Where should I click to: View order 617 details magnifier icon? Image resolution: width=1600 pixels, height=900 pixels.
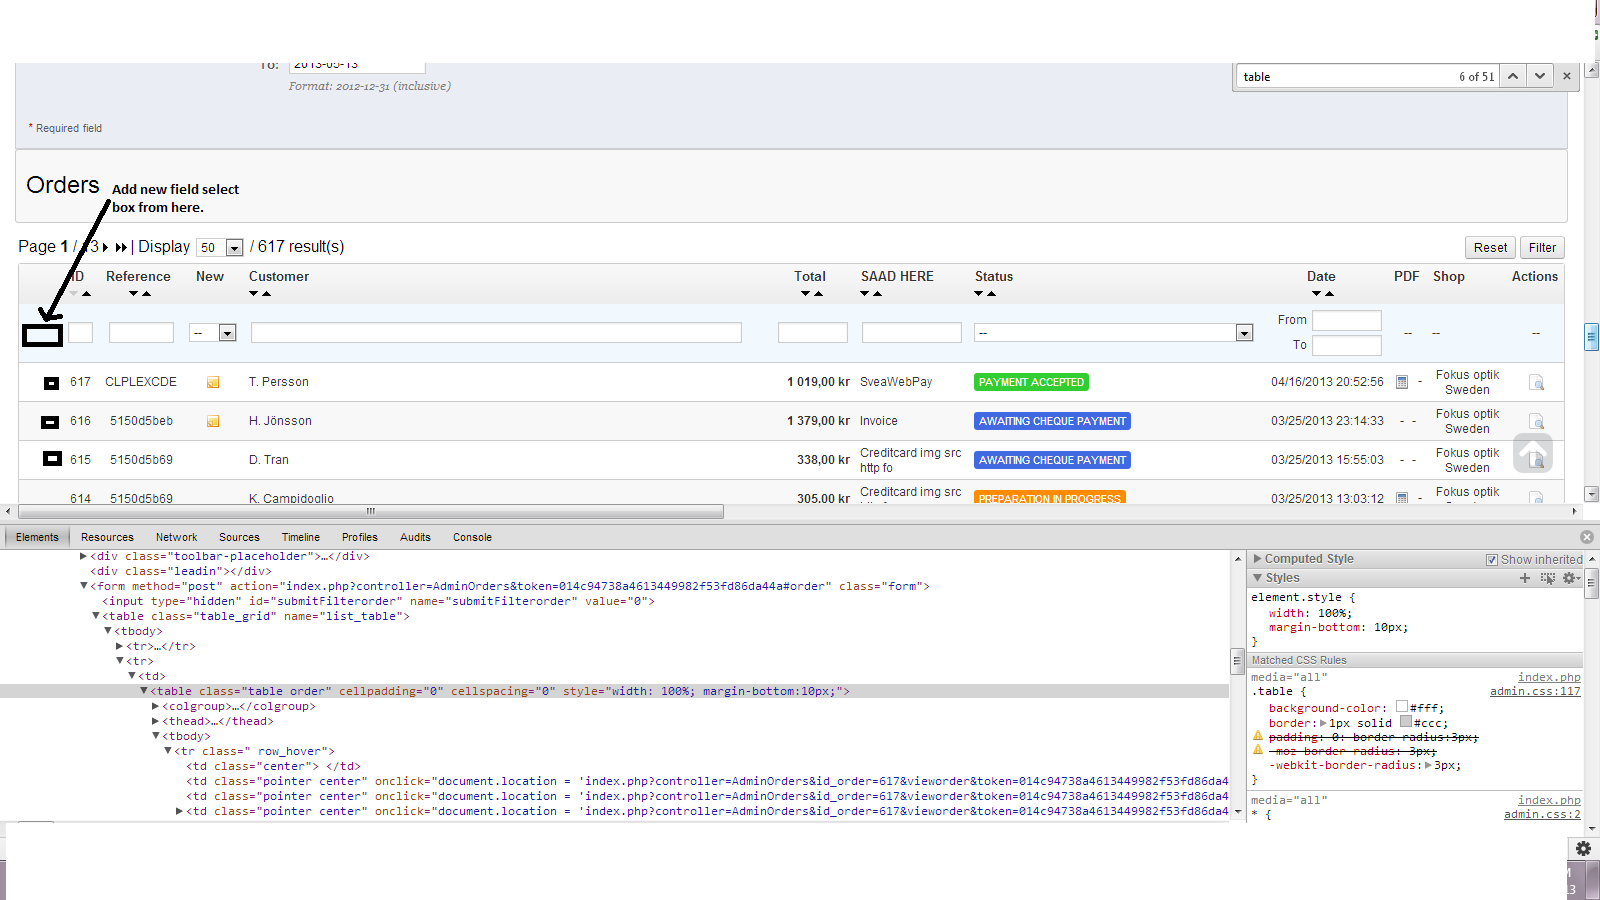point(1537,383)
